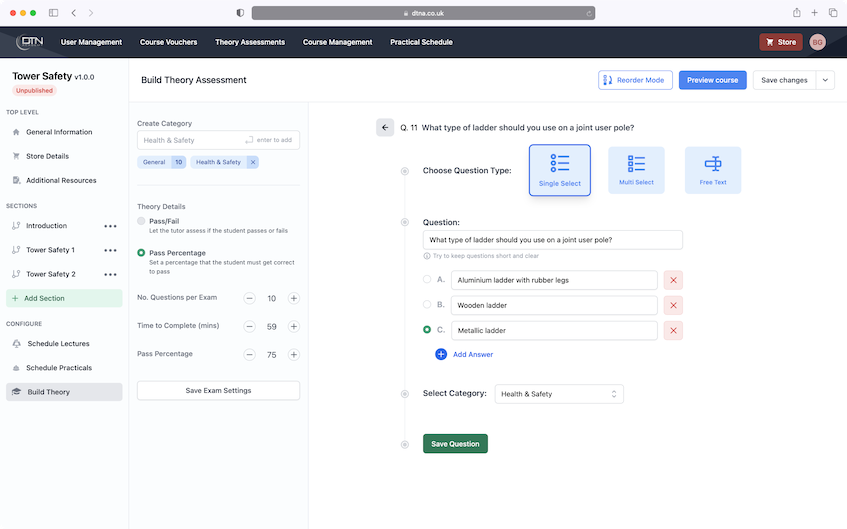Image resolution: width=847 pixels, height=529 pixels.
Task: Open options for Introduction section
Action: point(110,226)
